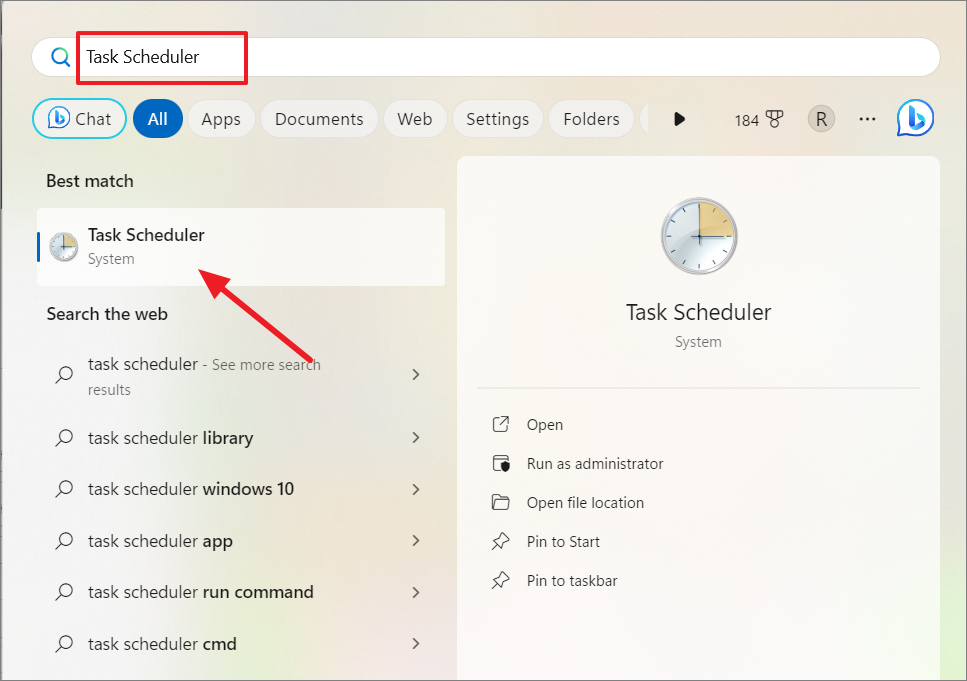Switch to the Documents filter tab
967x681 pixels.
click(319, 118)
